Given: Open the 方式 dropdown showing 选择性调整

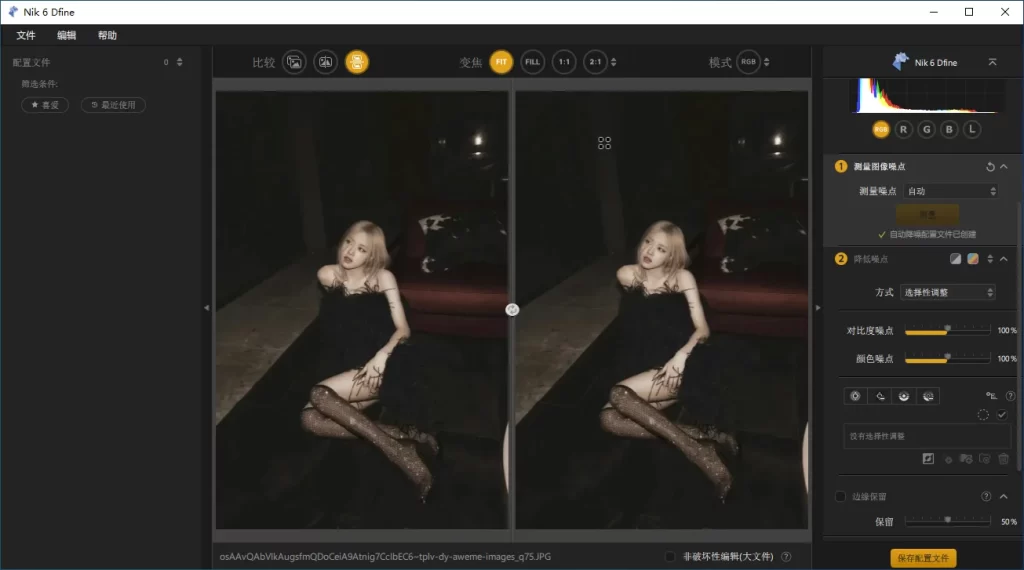Looking at the screenshot, I should [x=948, y=292].
